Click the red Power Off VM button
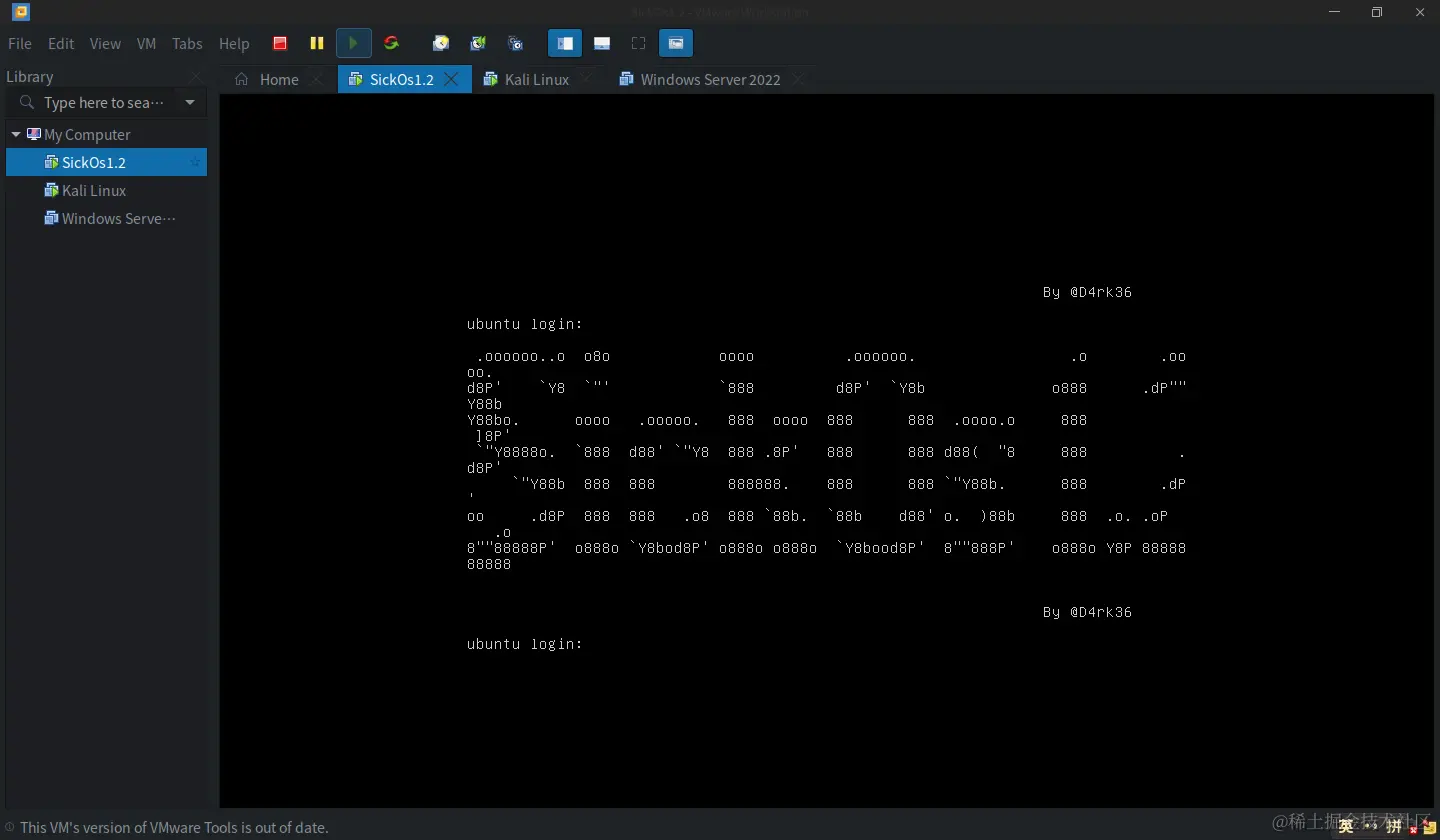The image size is (1440, 840). tap(280, 43)
